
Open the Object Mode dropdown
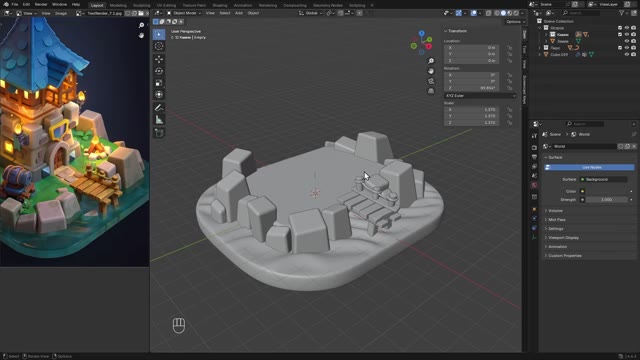pyautogui.click(x=184, y=13)
